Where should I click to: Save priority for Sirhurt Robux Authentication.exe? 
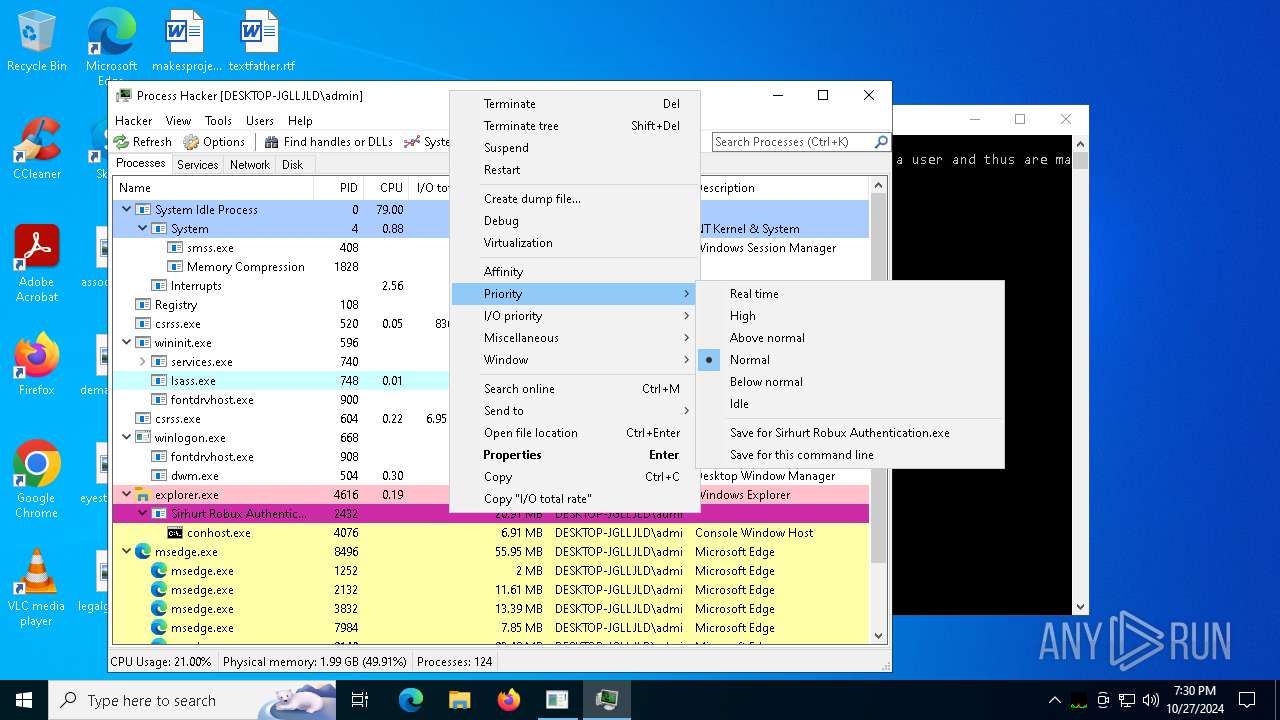(x=850, y=433)
